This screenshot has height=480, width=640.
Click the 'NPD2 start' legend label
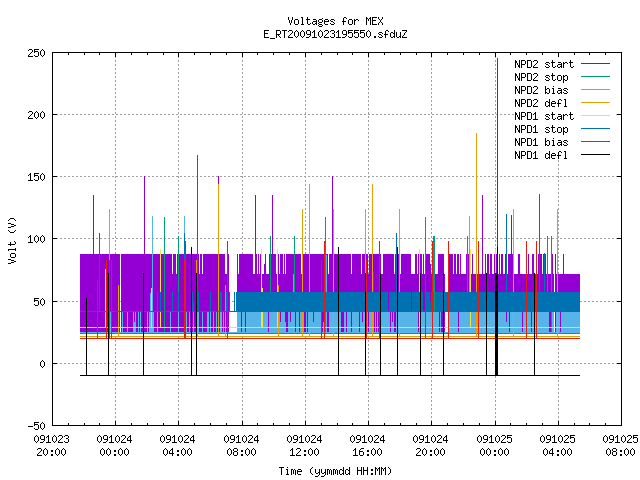tap(544, 64)
